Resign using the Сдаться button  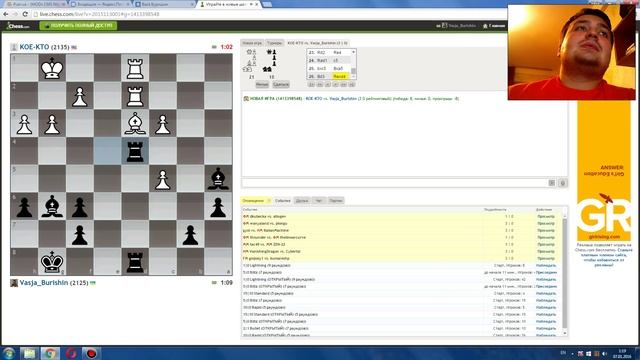[x=281, y=84]
